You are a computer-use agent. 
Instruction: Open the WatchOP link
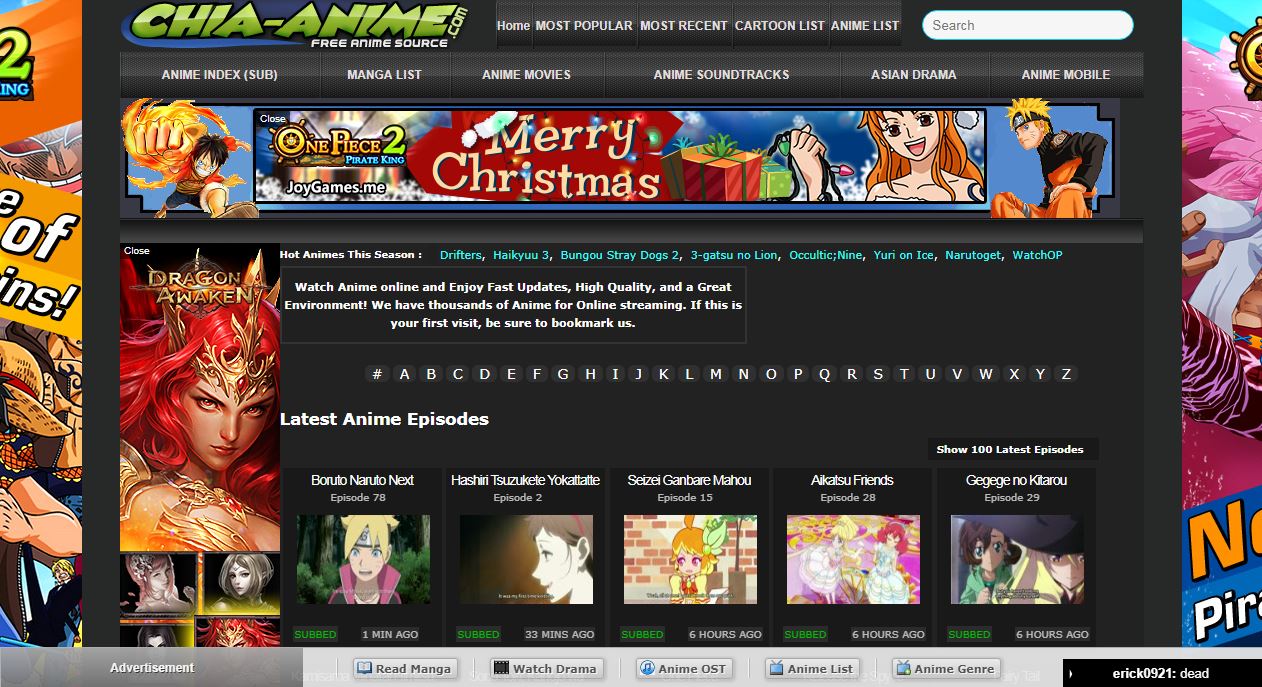tap(1037, 255)
